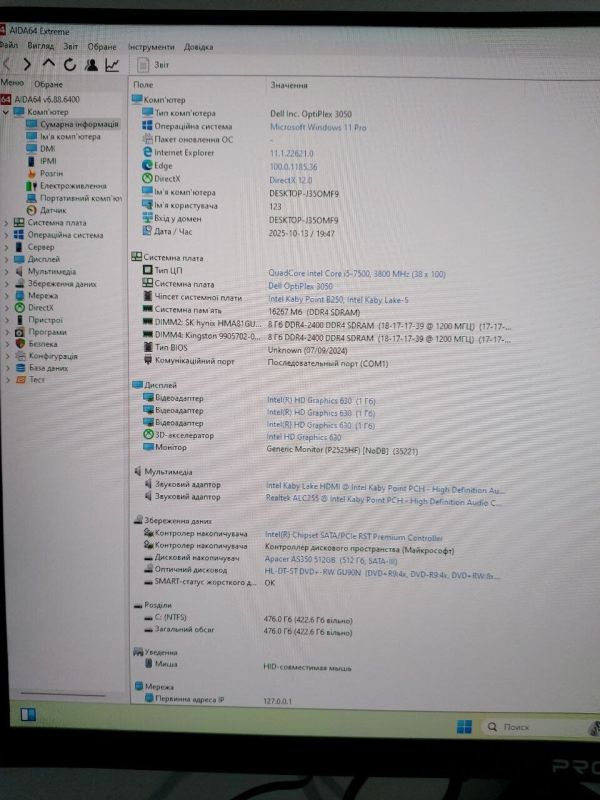Open the Інструменти menu
Image resolution: width=600 pixels, height=800 pixels.
click(151, 47)
